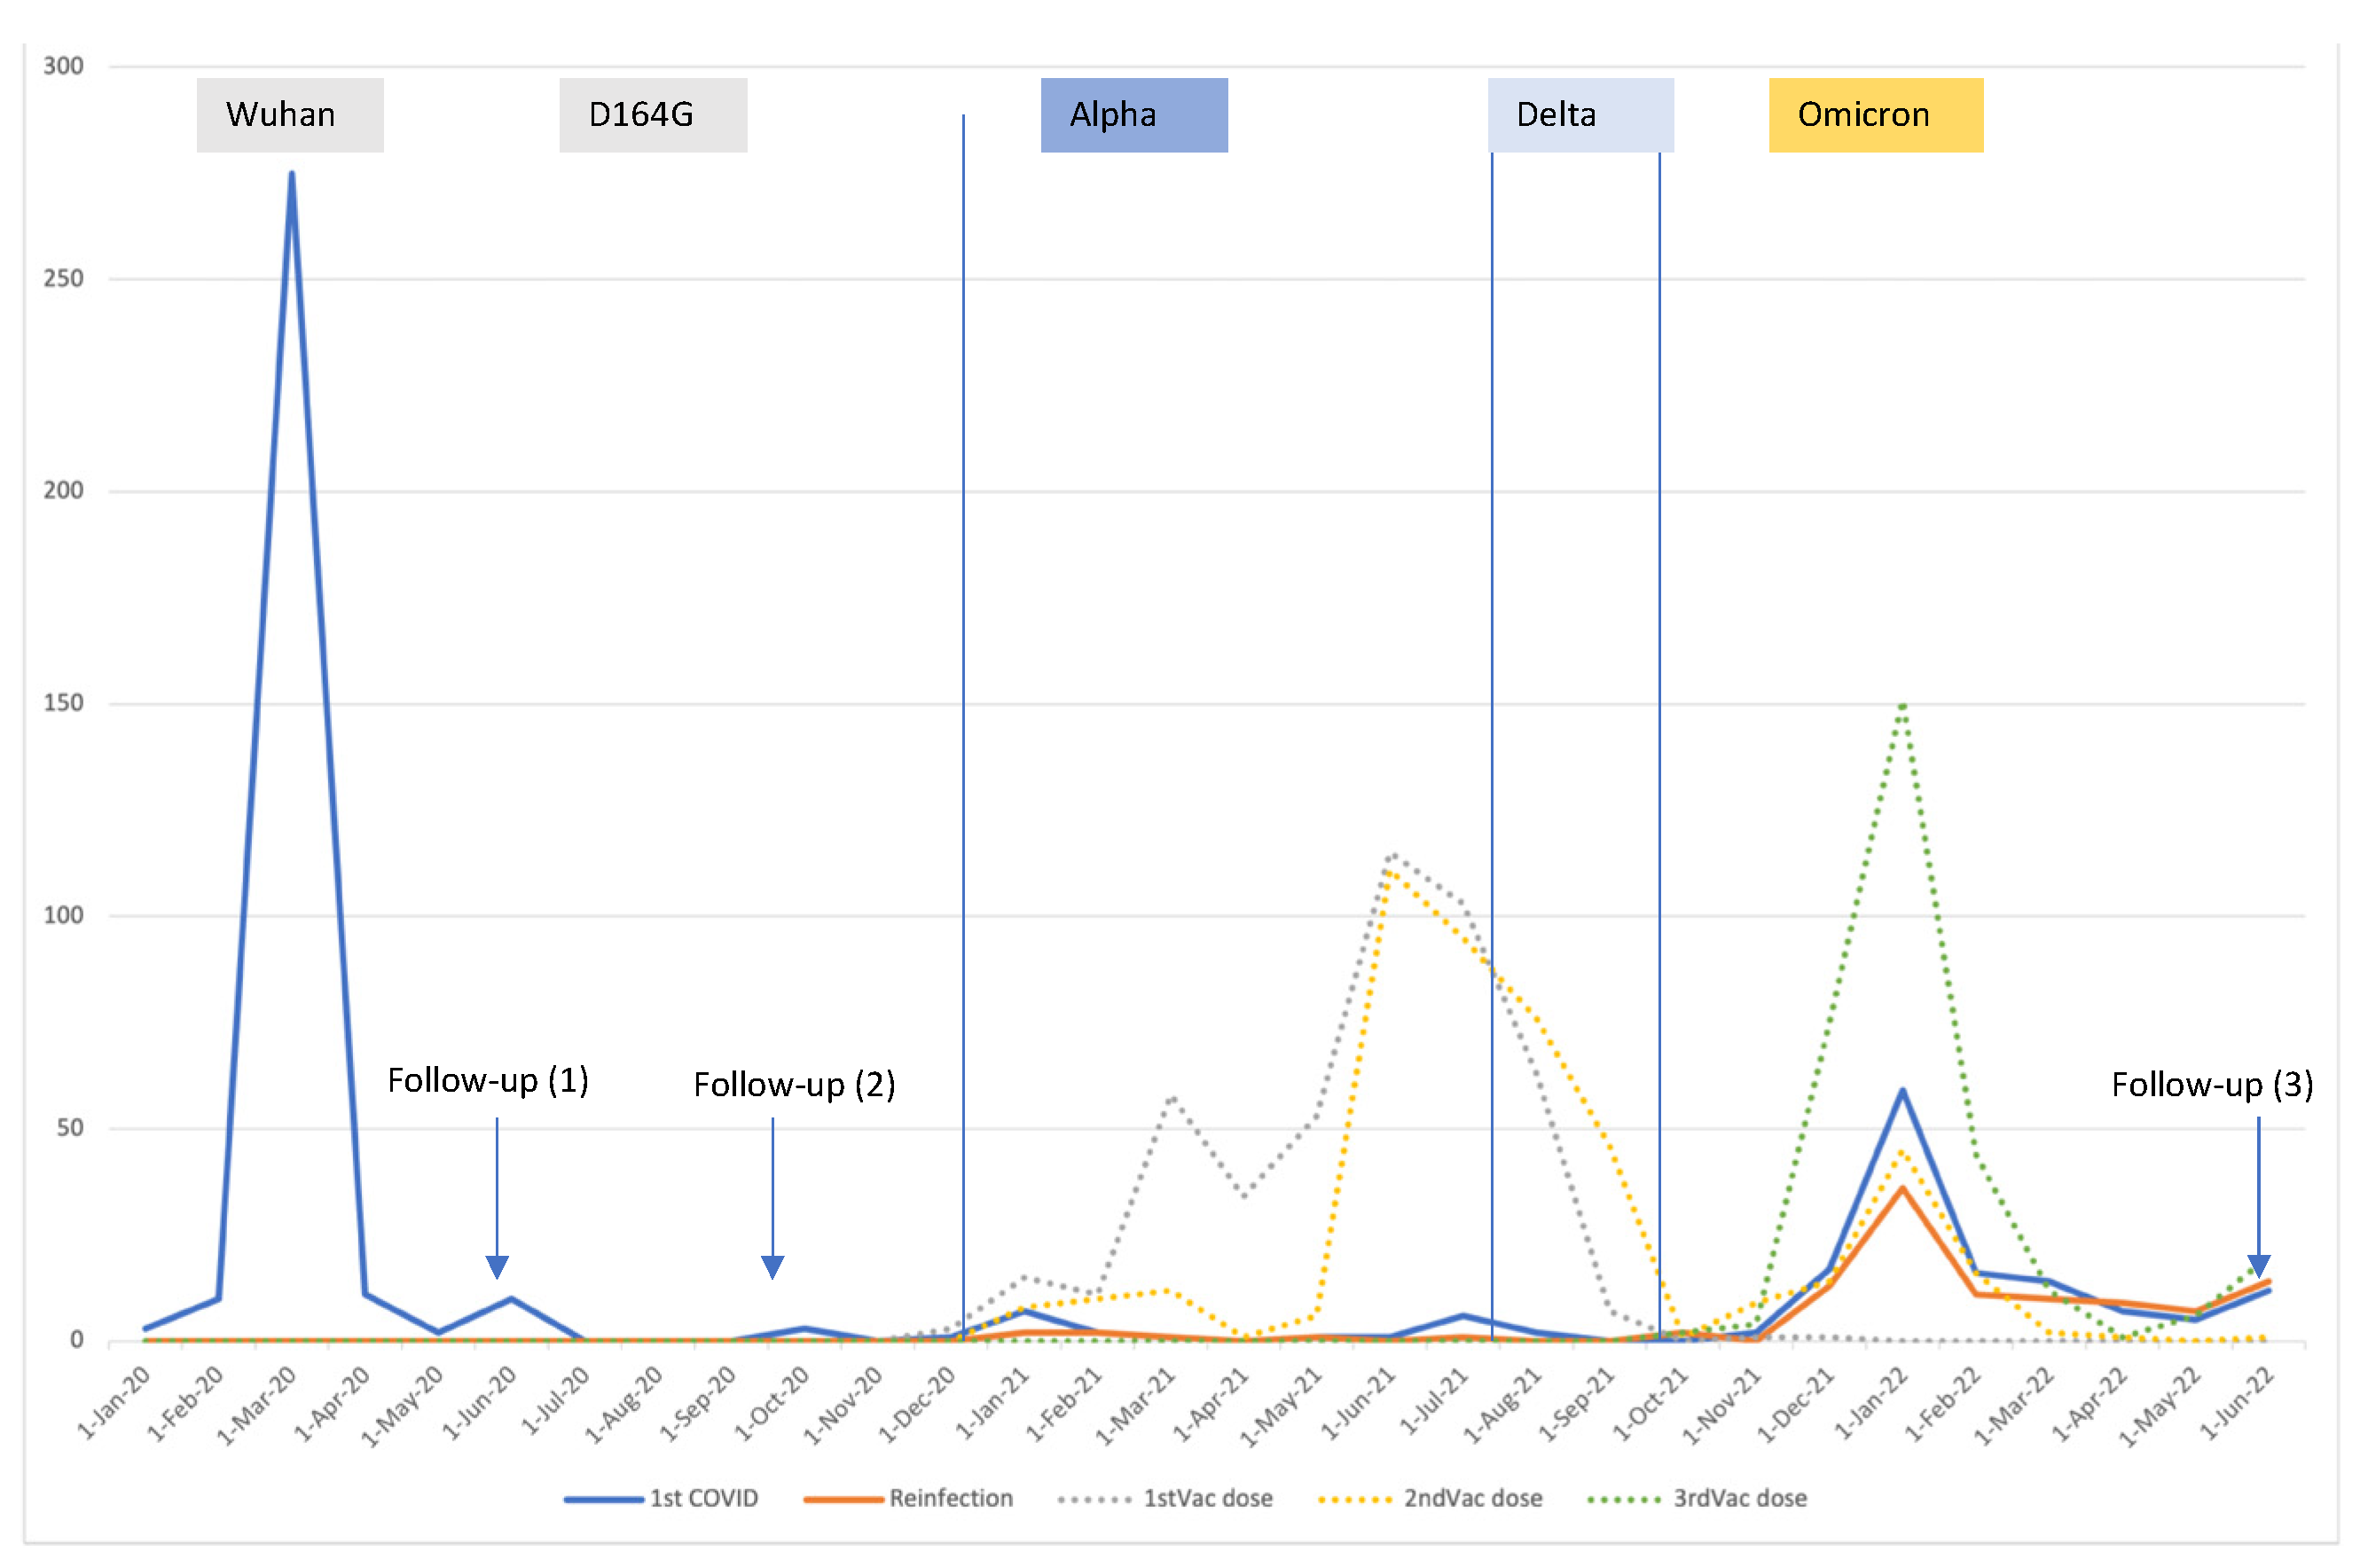Select the yellow Omicron label box
Viewport: 2368px width, 1568px height.
[x=1875, y=115]
